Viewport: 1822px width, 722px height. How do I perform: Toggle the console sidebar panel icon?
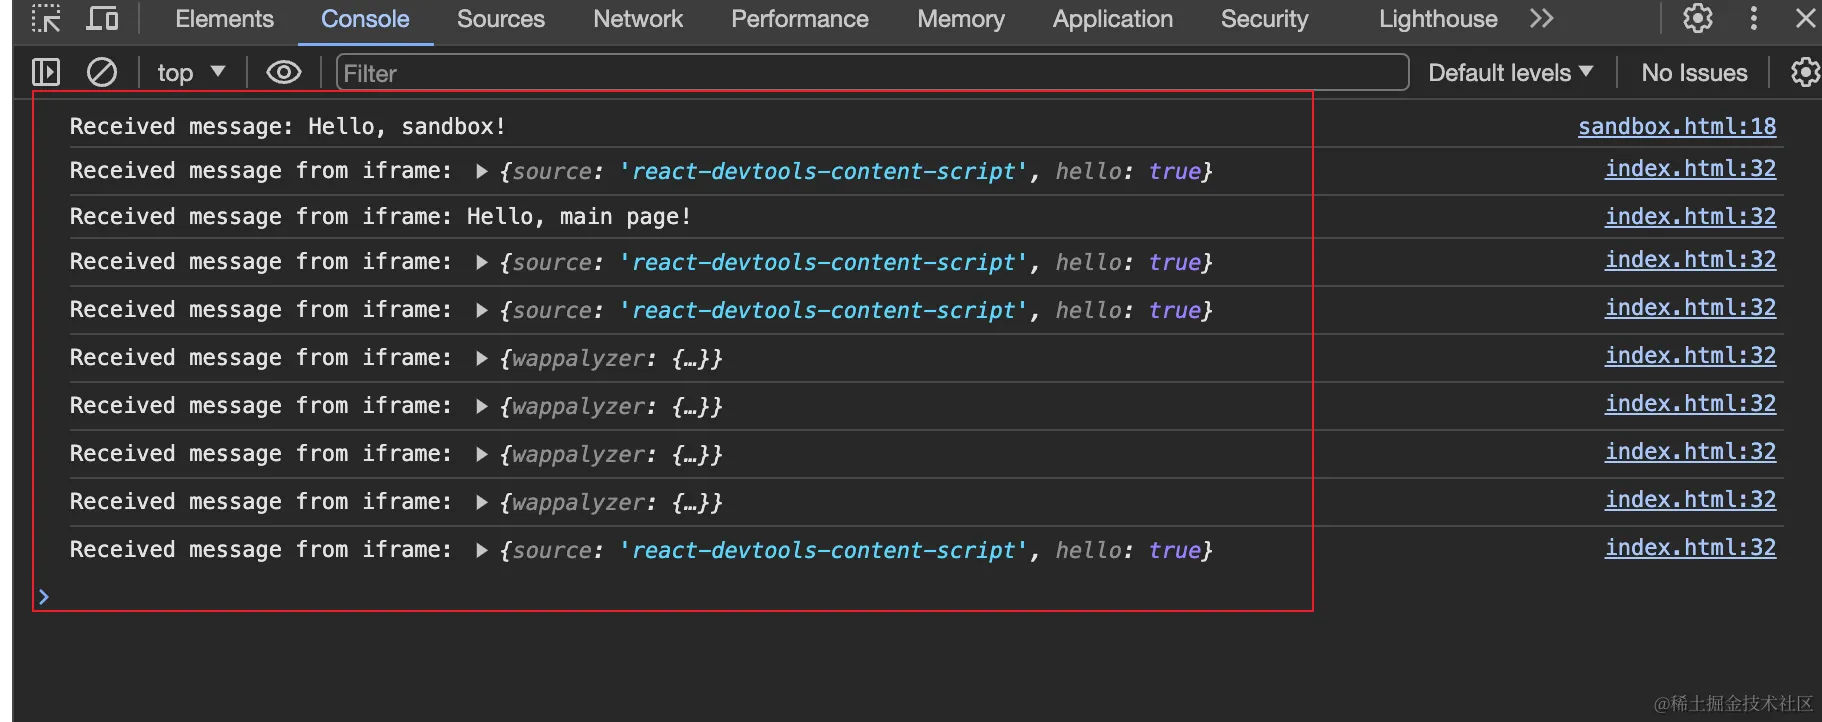point(46,72)
